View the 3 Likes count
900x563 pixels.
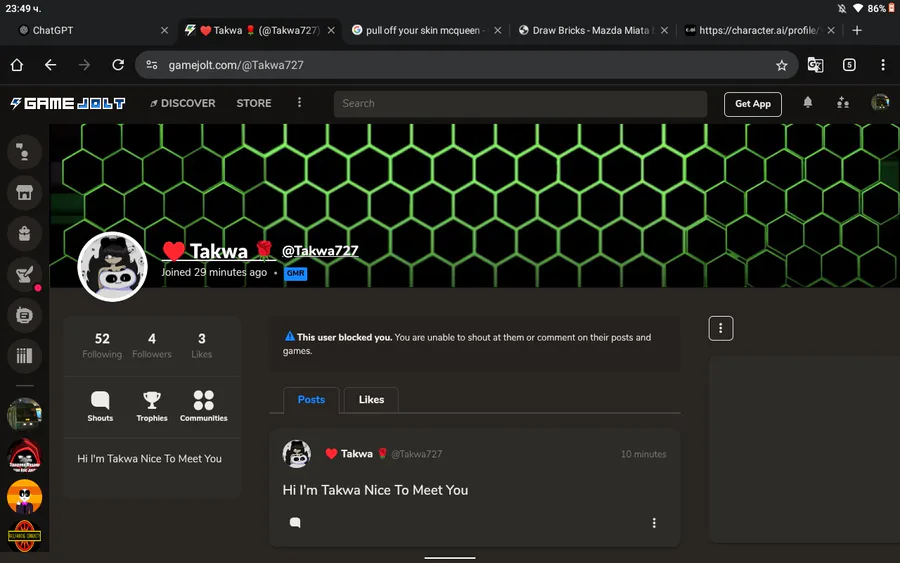point(201,345)
